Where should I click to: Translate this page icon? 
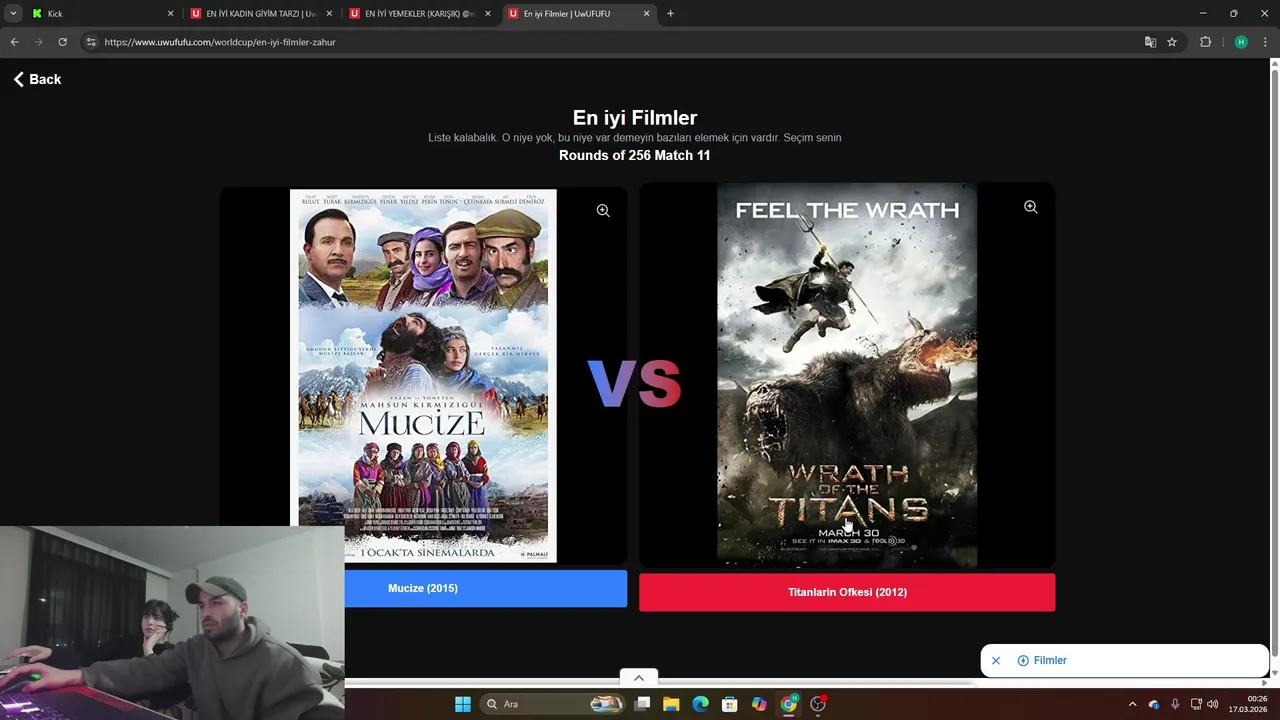pos(1150,42)
